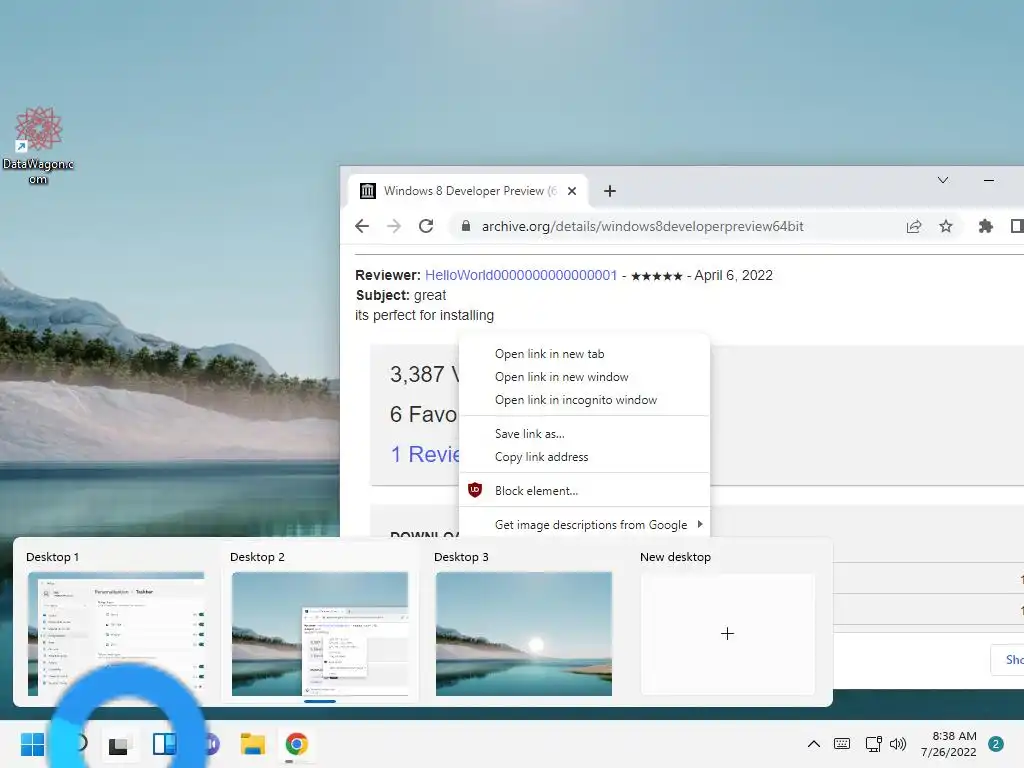Expand Get image descriptions from Google submenu
1024x768 pixels.
pyautogui.click(x=584, y=524)
